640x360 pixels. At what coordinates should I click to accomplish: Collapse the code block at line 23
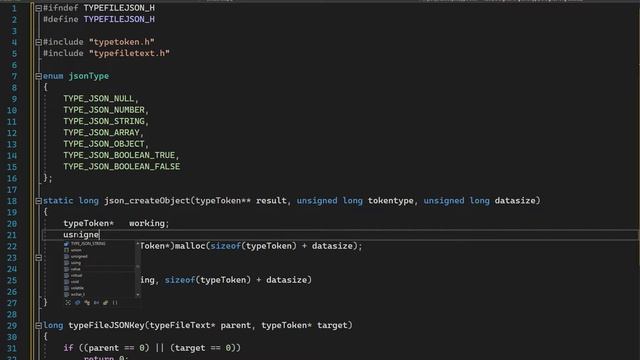click(x=38, y=258)
